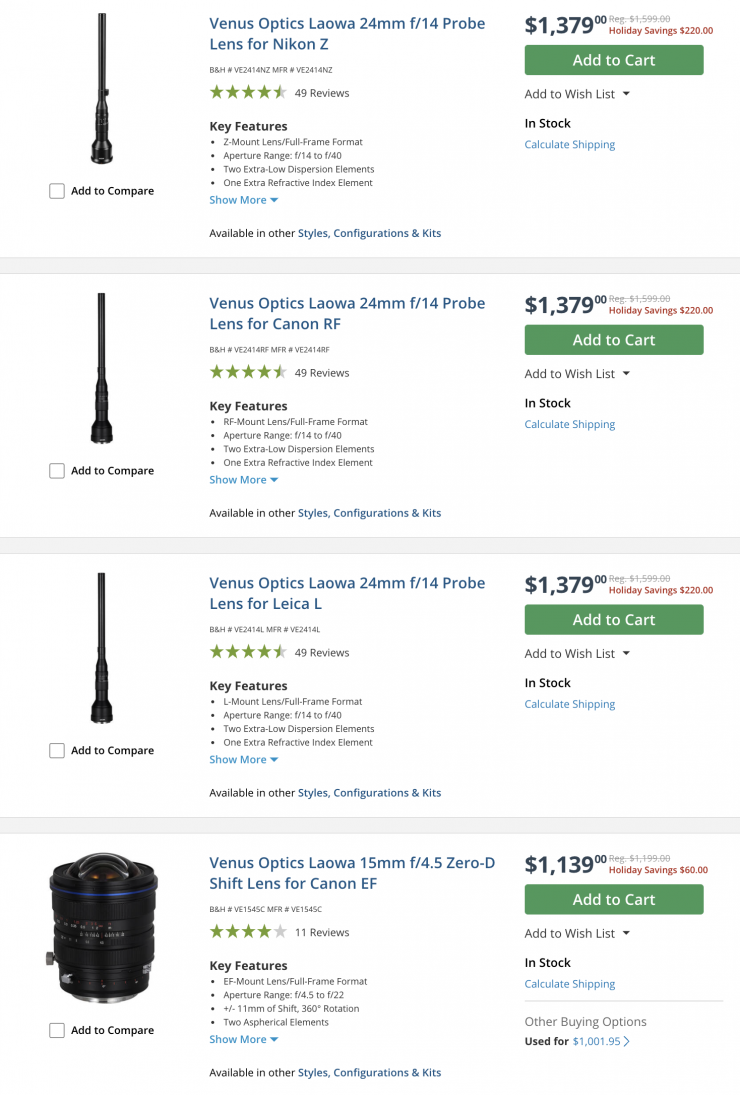Check Add to Compare for Leica L lens

(57, 751)
